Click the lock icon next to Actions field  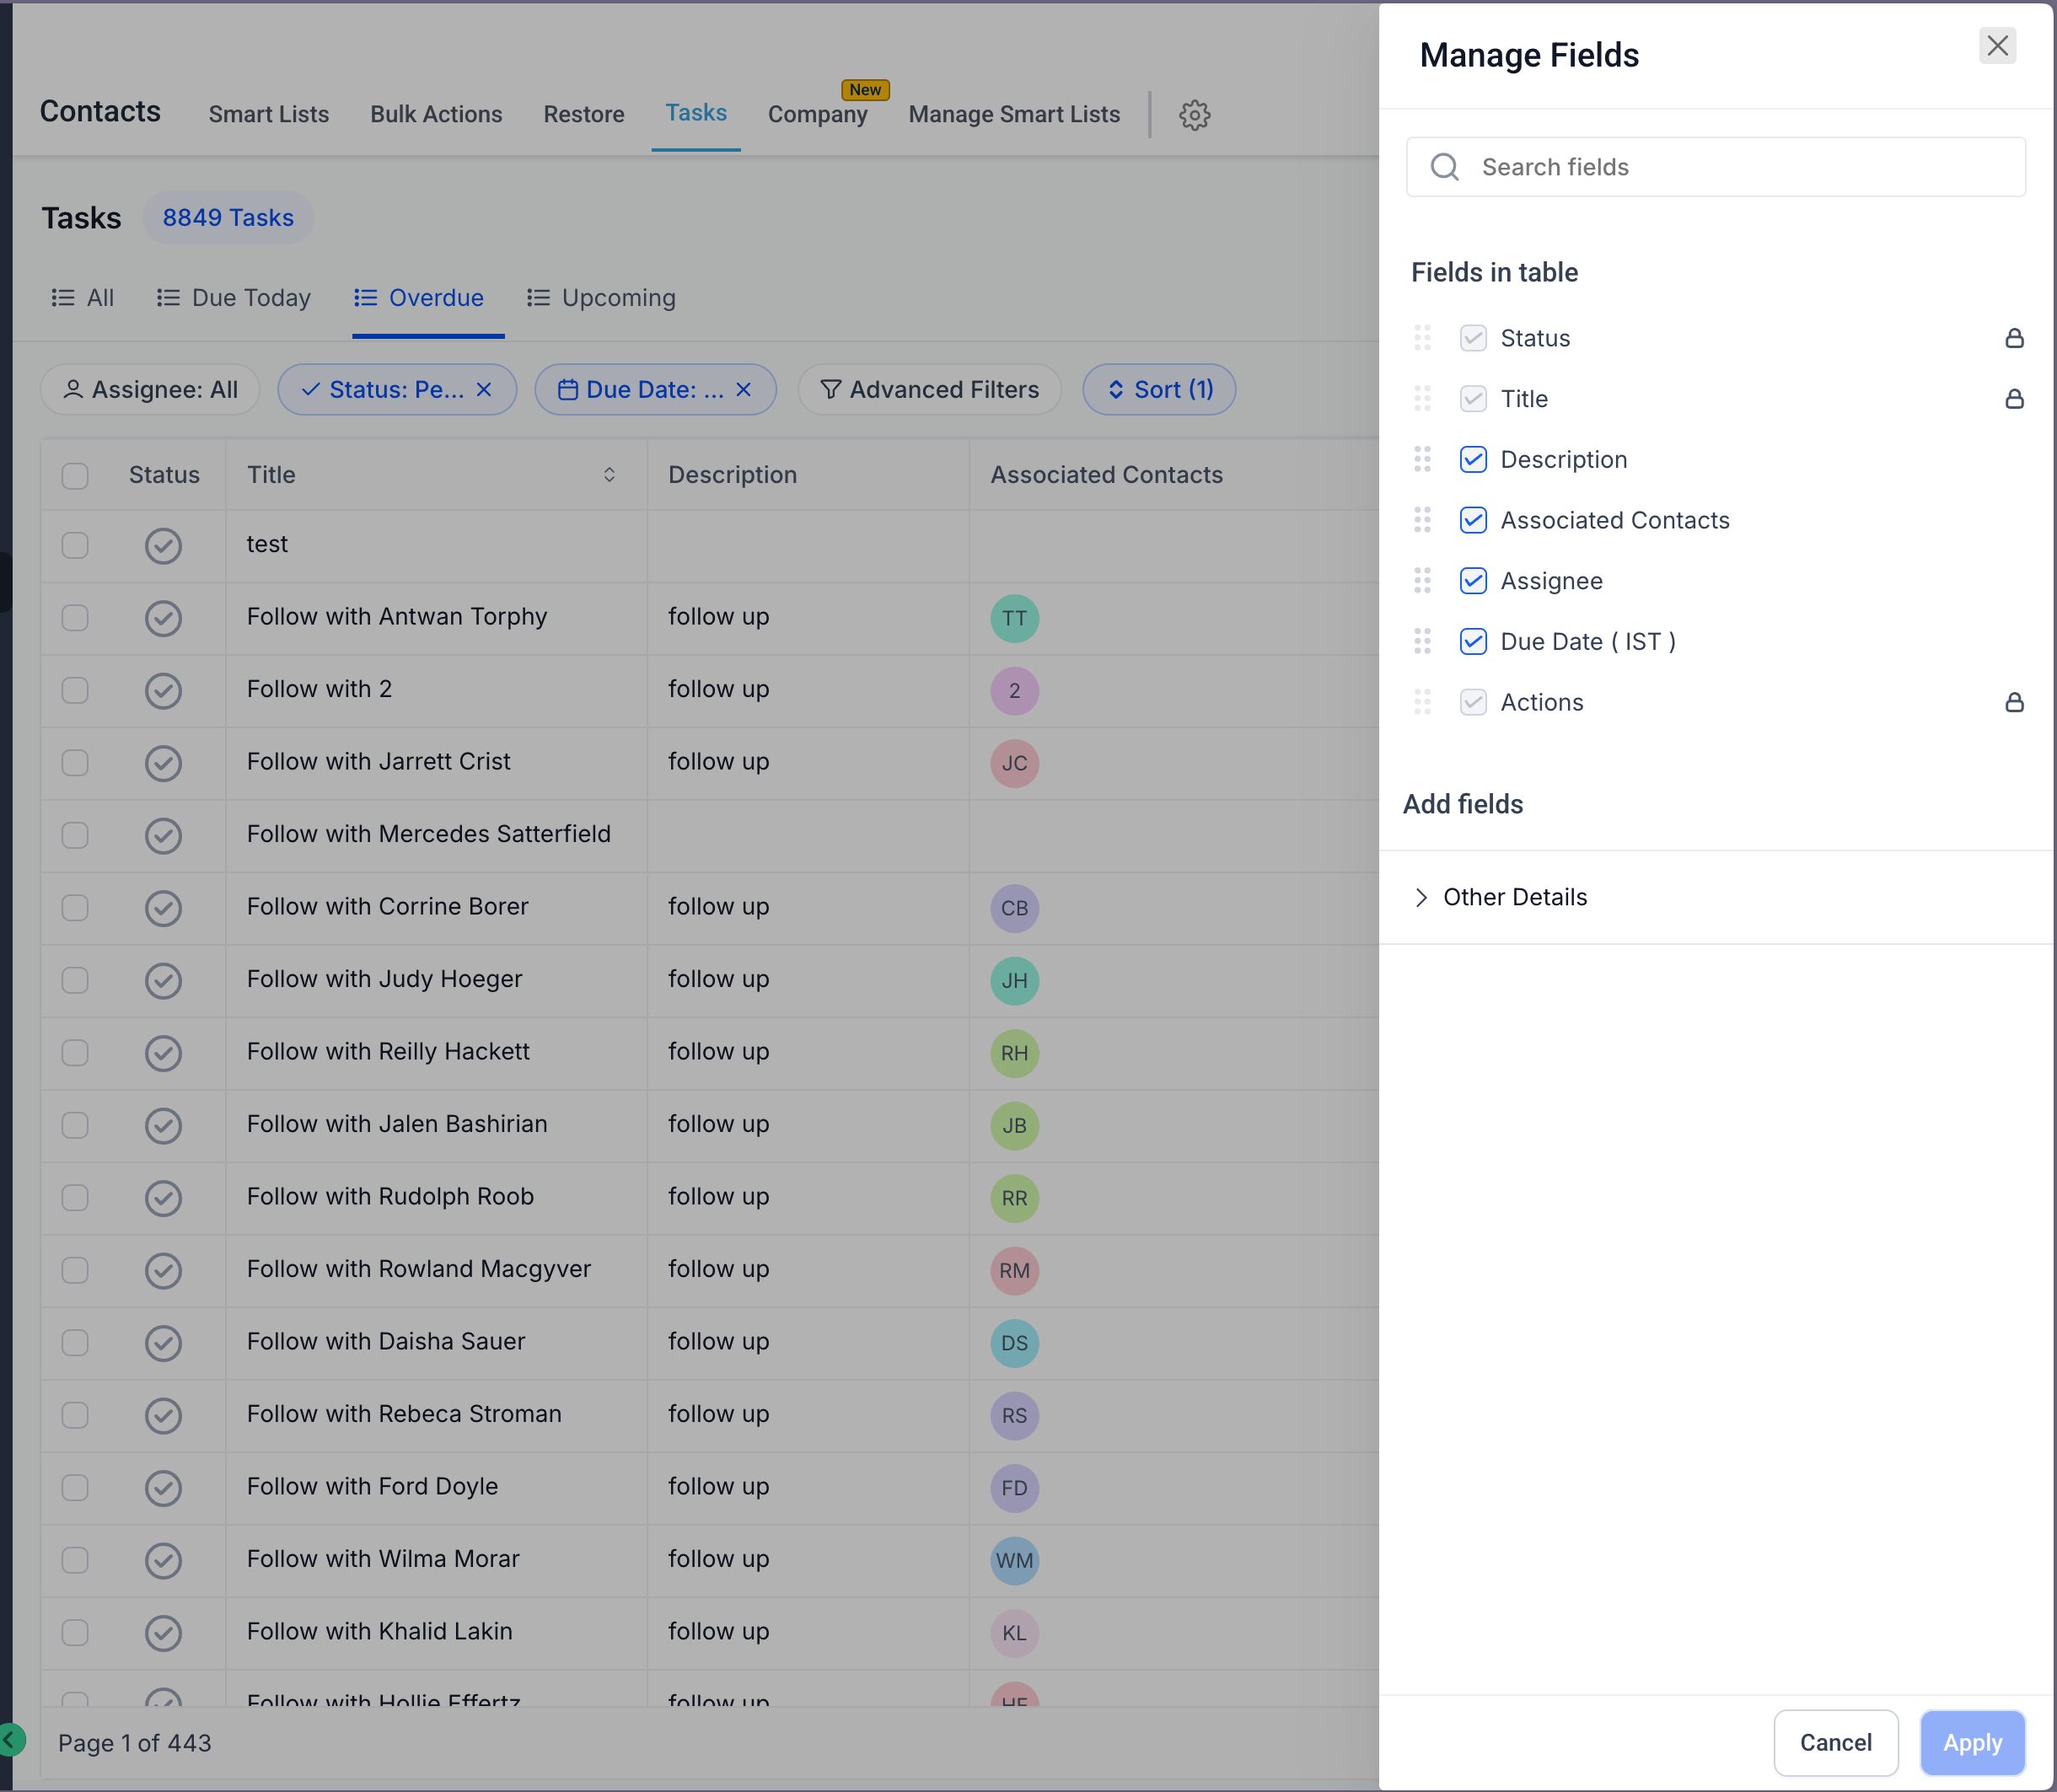coord(2014,702)
